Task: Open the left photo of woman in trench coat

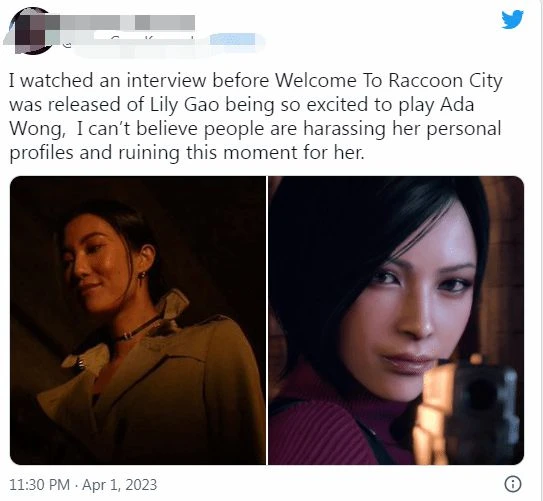Action: point(138,320)
